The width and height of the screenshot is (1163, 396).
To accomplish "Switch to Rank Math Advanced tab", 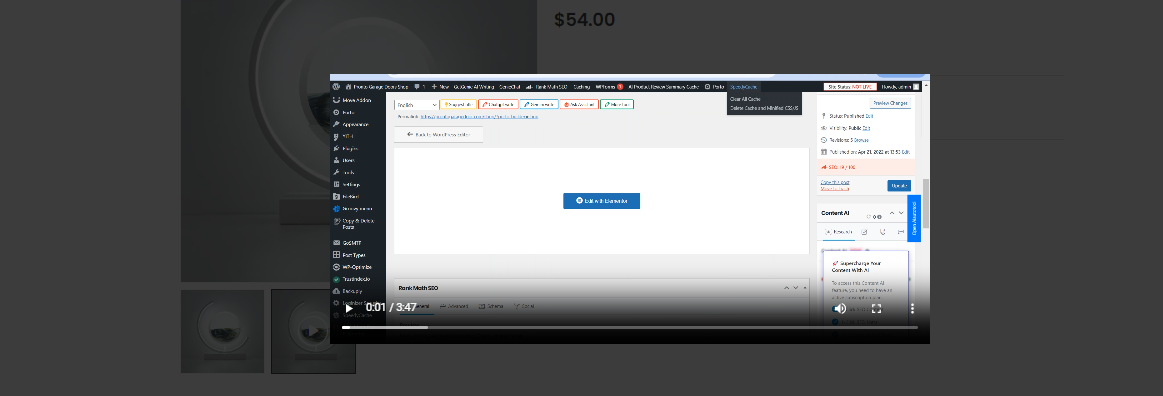I will tap(454, 306).
